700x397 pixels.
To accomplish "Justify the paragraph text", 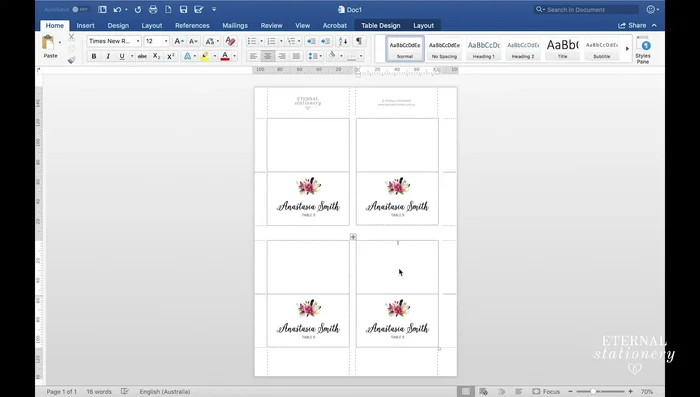I will click(x=296, y=56).
